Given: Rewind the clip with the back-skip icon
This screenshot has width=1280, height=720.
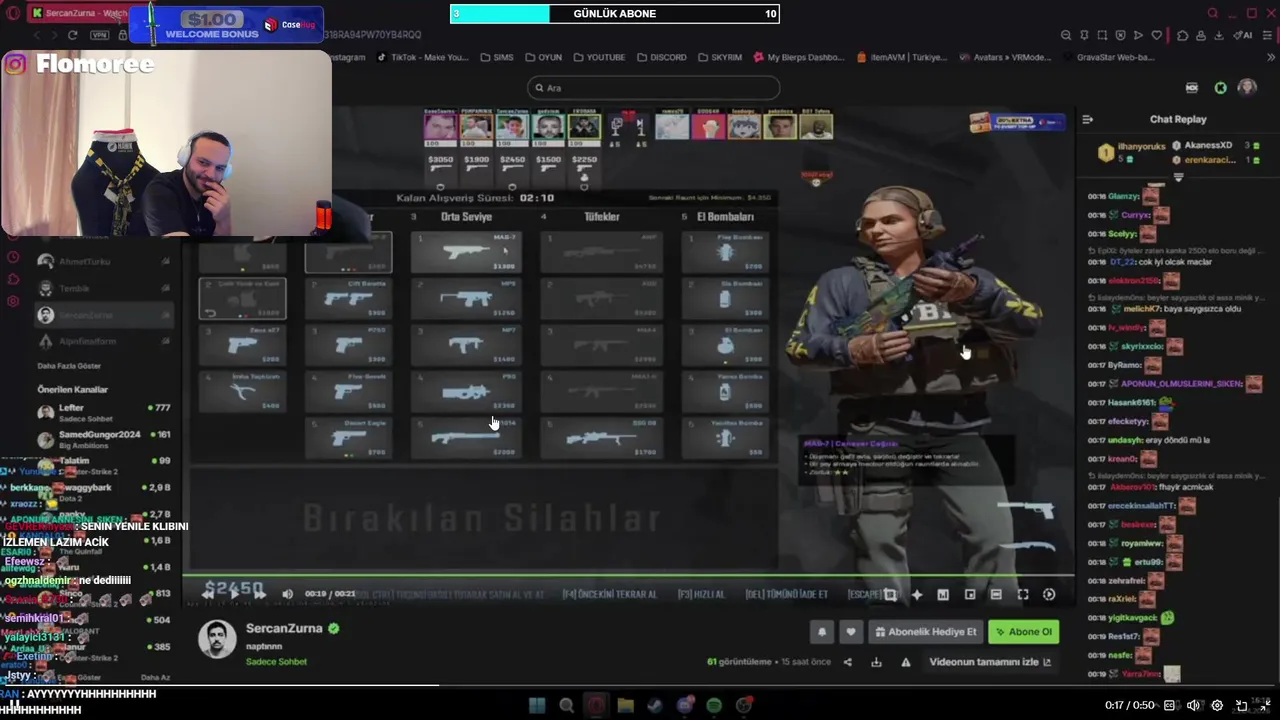Looking at the screenshot, I should 208,594.
